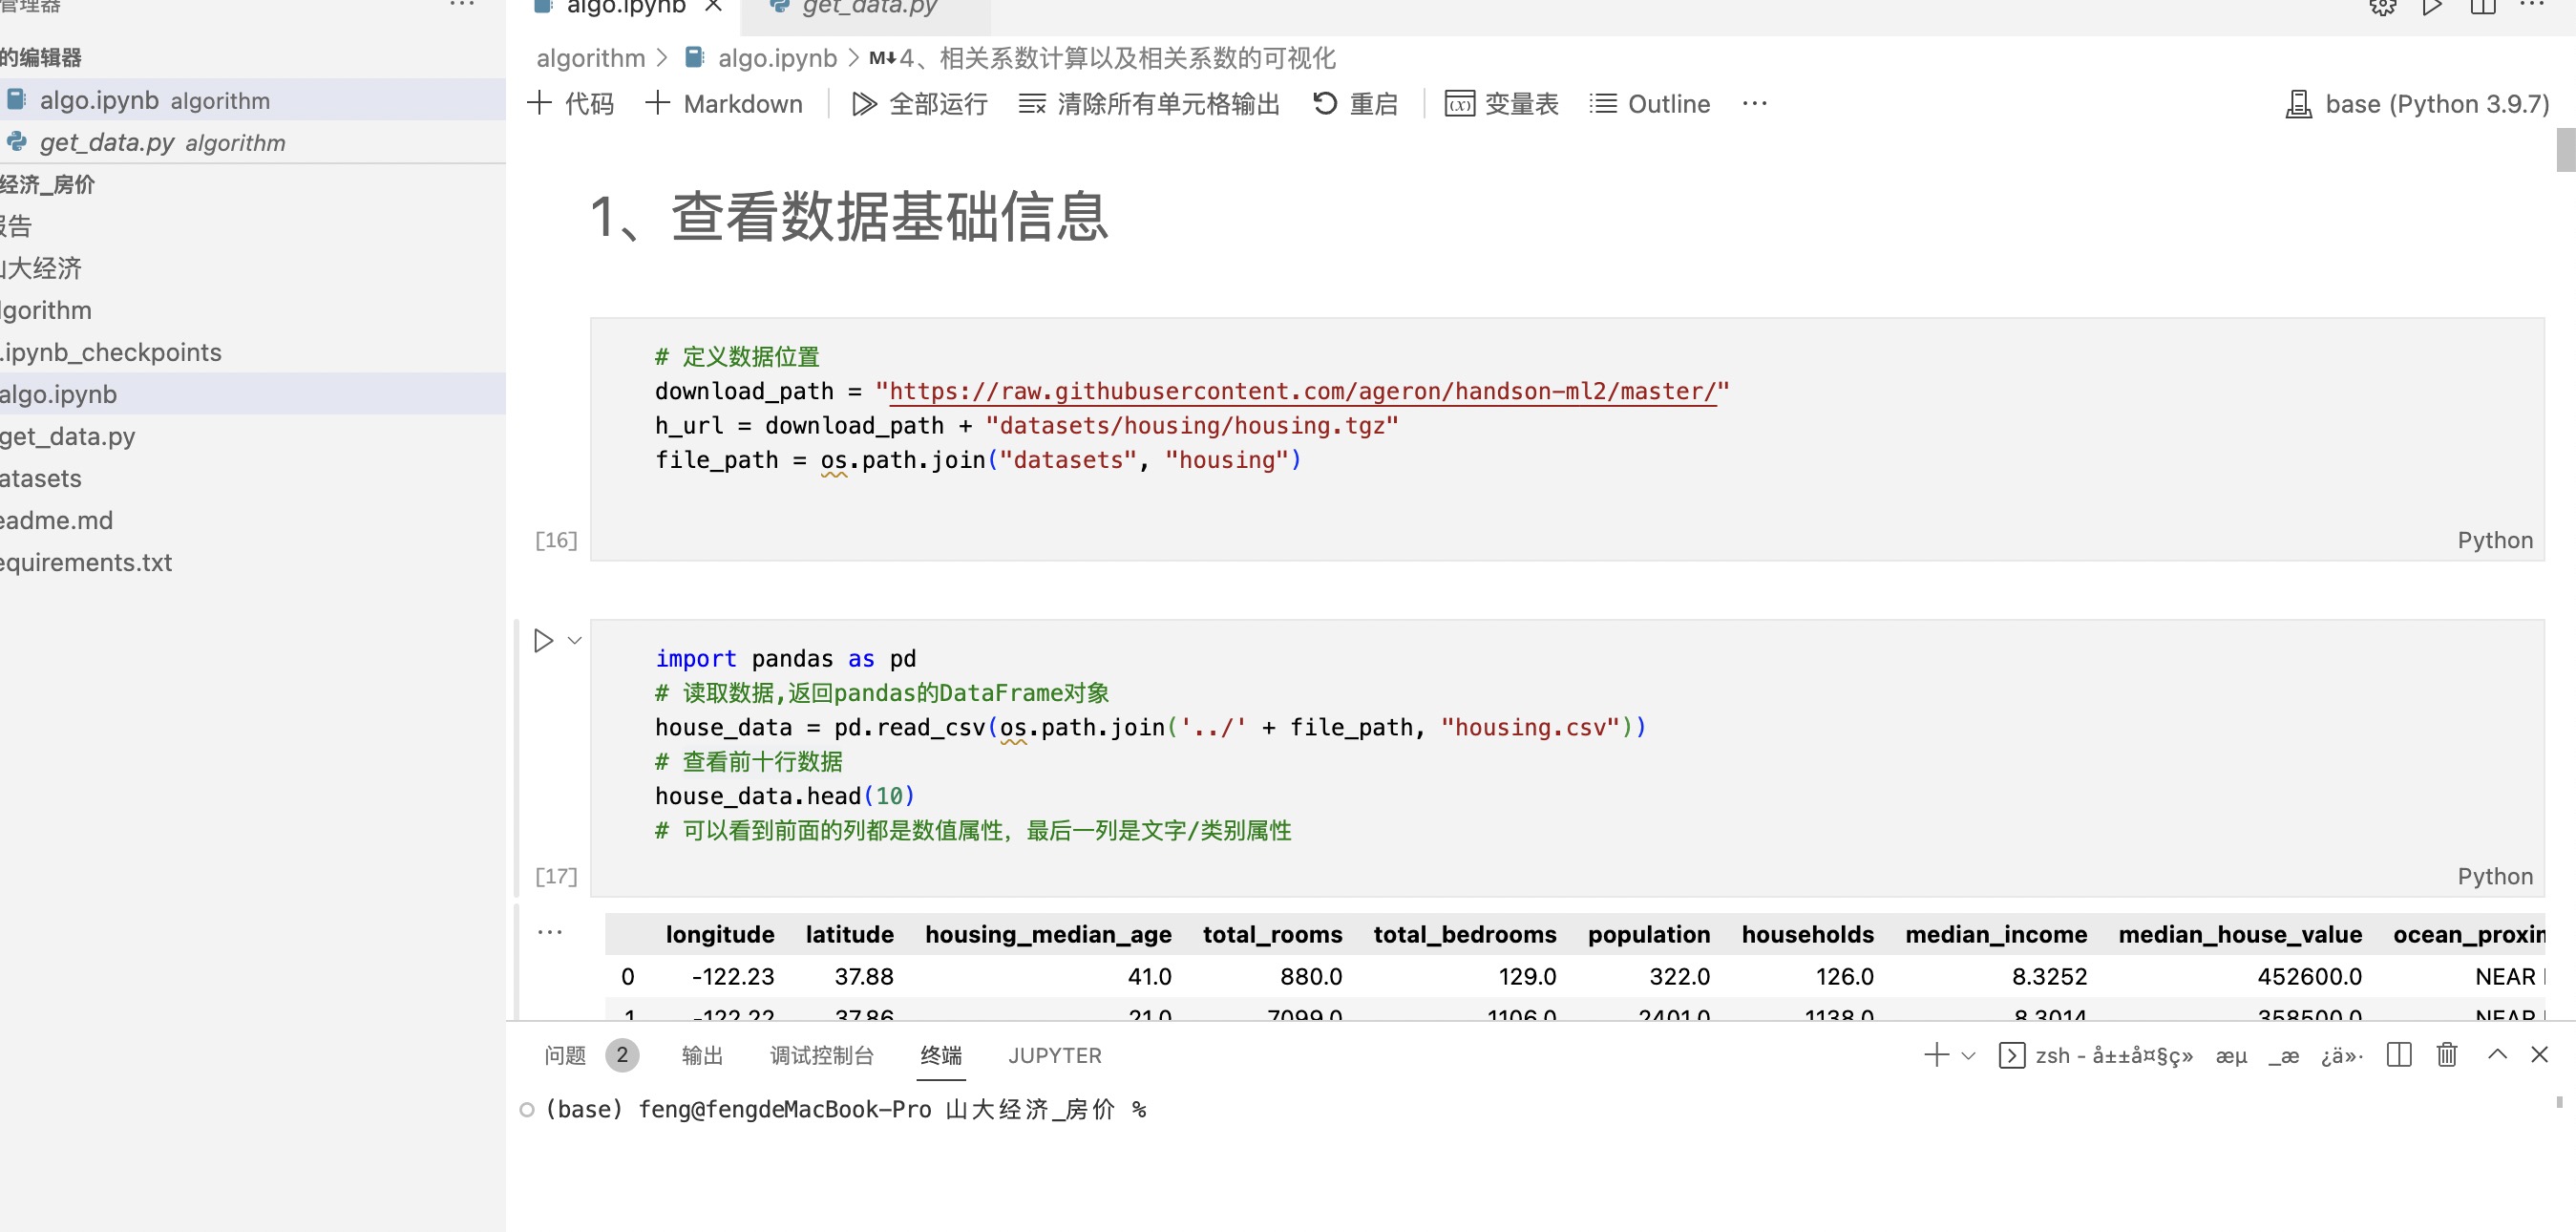The image size is (2576, 1232).
Task: Open requirements.txt in the file tree
Action: (252, 562)
